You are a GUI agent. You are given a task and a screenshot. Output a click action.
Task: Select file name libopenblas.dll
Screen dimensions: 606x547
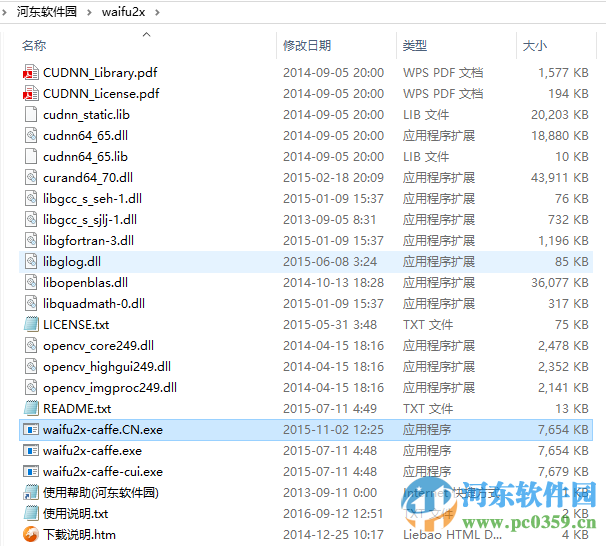(85, 283)
